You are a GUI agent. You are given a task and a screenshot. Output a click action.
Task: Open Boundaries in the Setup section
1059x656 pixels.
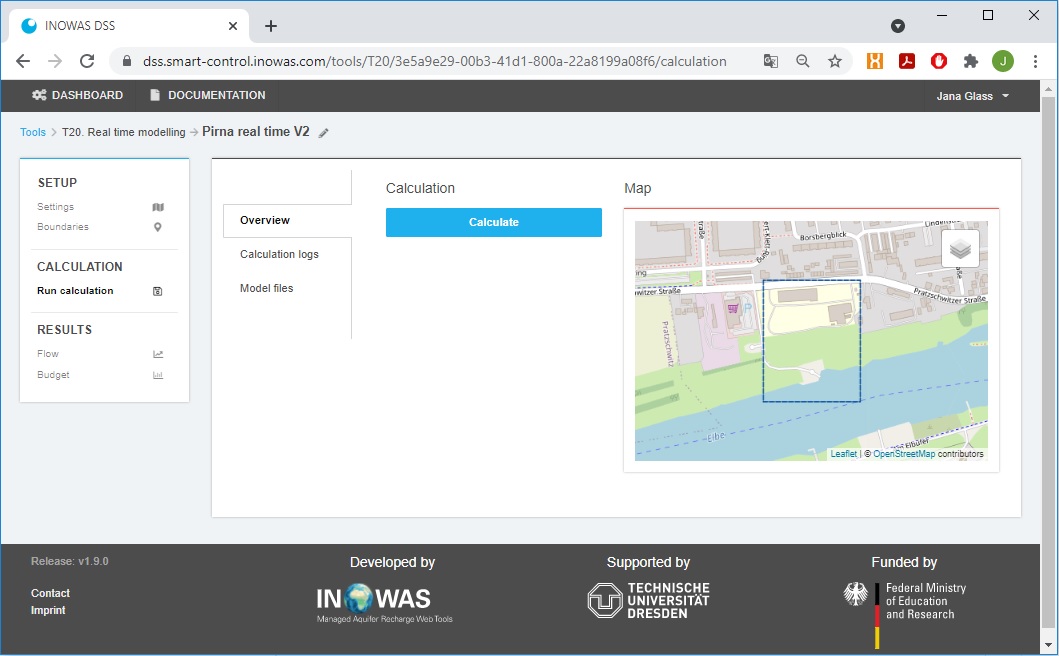[x=63, y=227]
